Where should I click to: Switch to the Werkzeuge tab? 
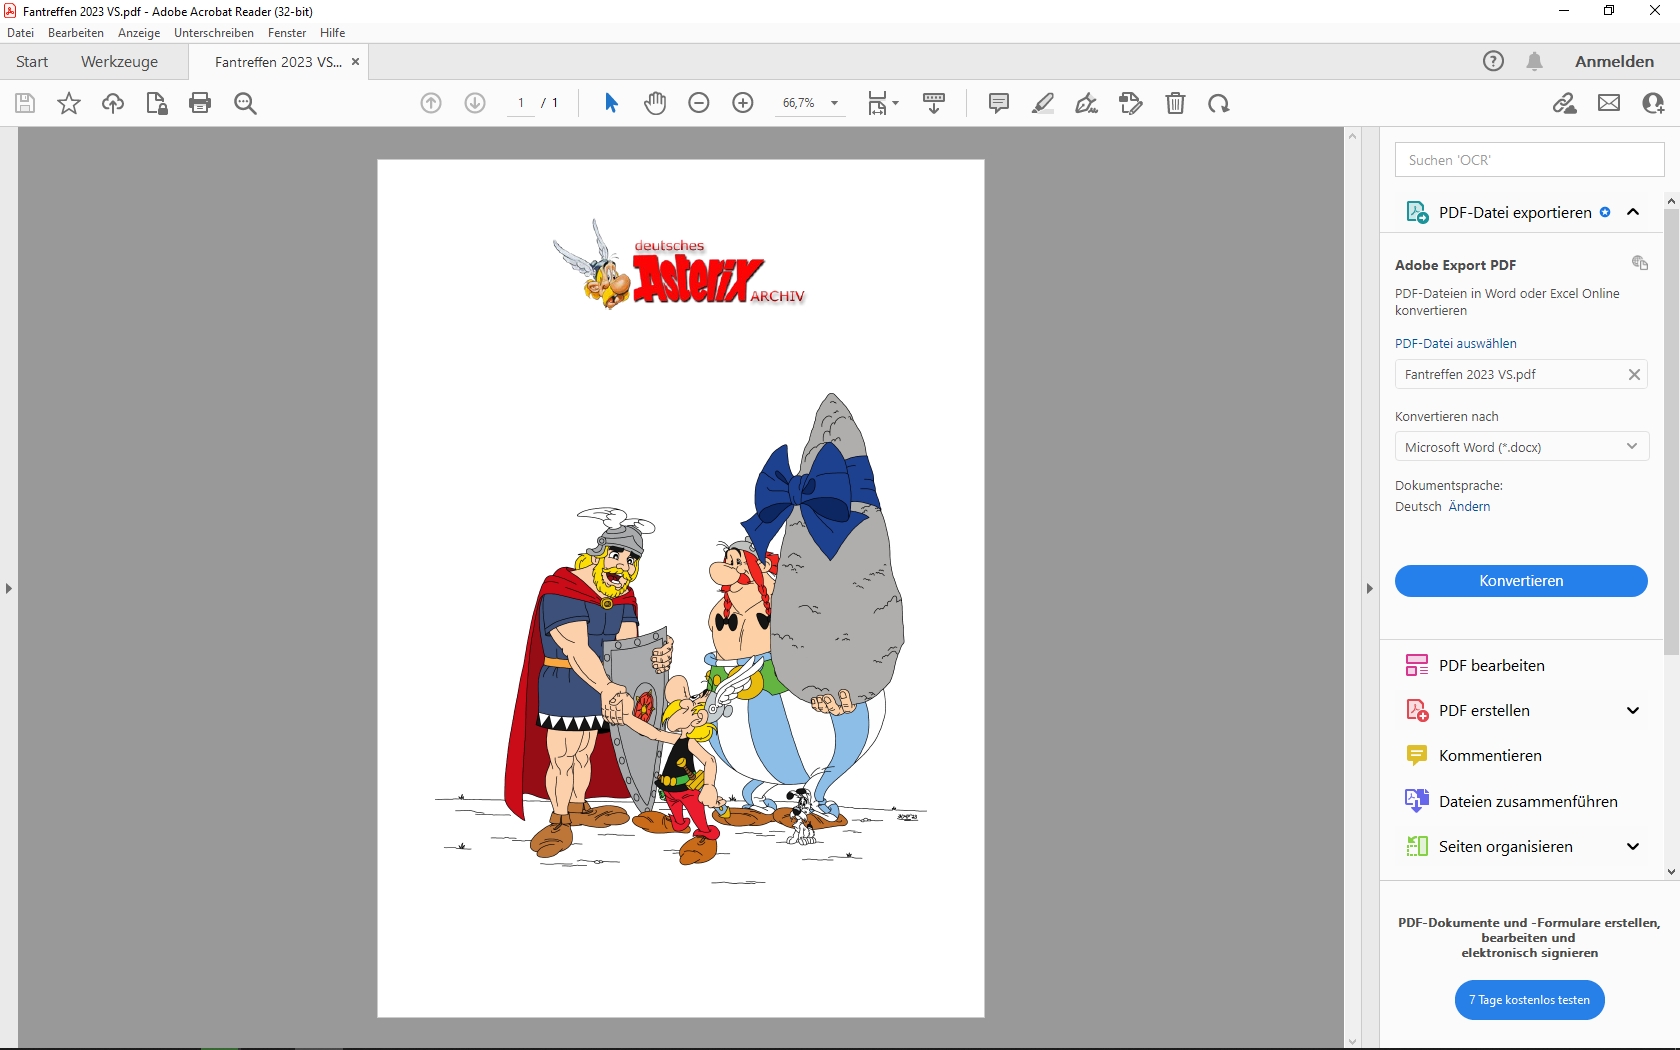[119, 62]
